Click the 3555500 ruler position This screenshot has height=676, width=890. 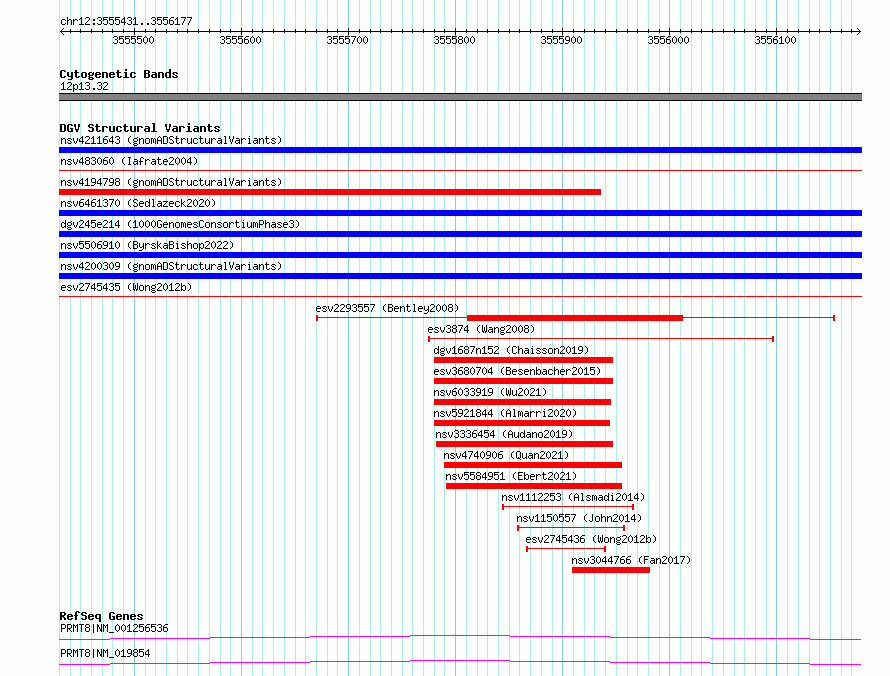[x=133, y=40]
